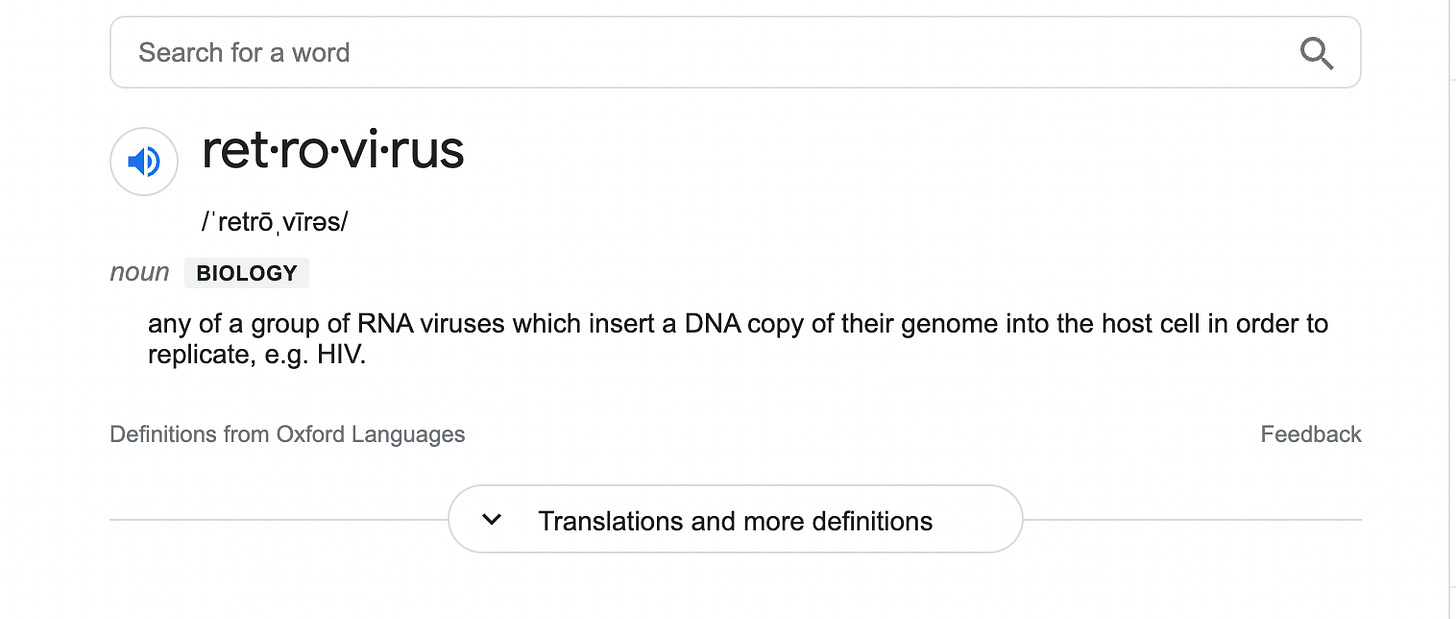
Task: Click the BIOLOGY subject tag
Action: [247, 273]
